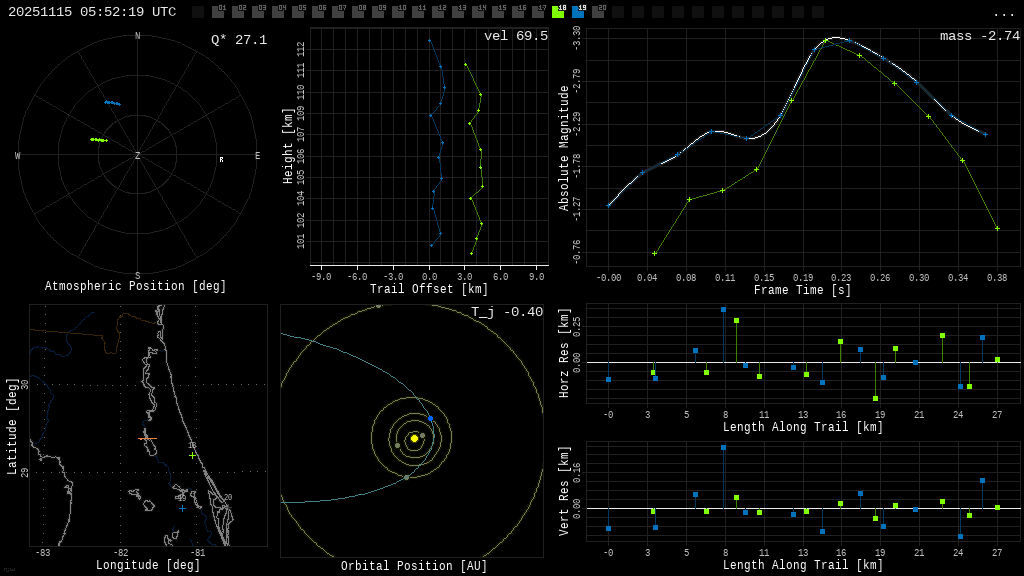Toggle station 02 box in top bar

point(238,12)
